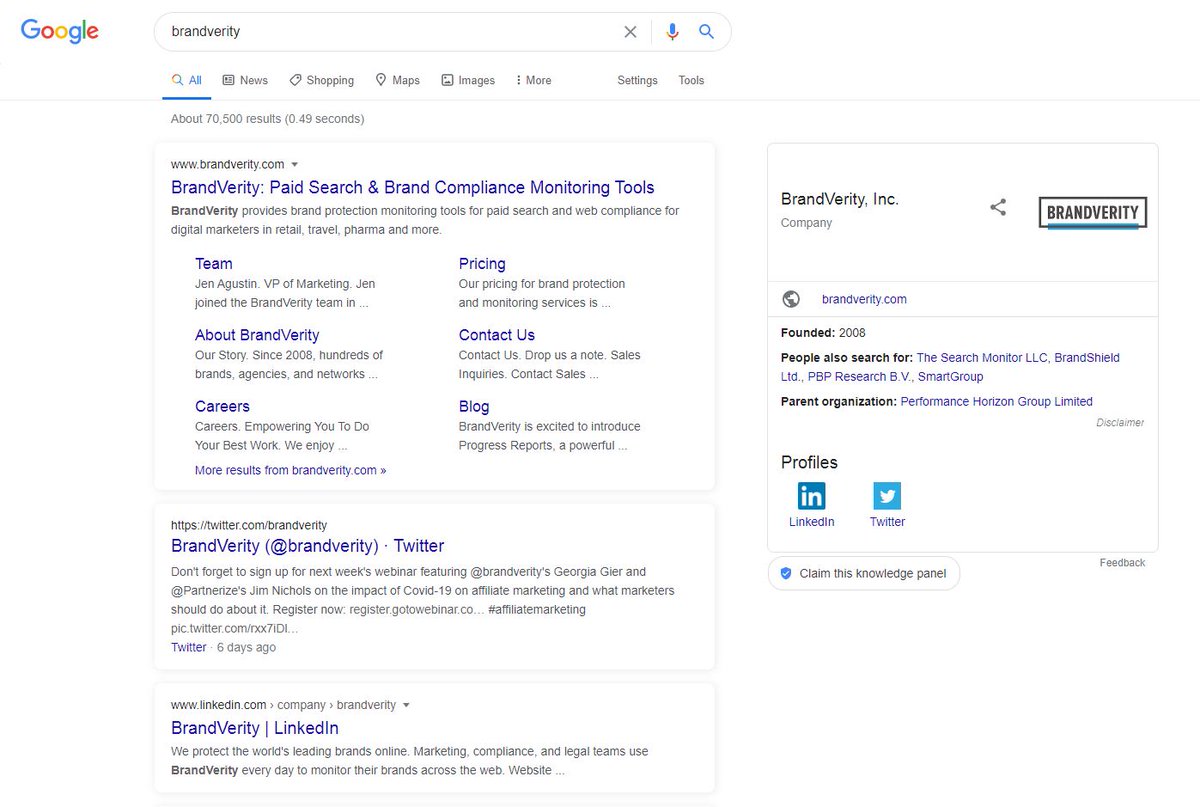Click the globe icon beside brandverity.com
1200x807 pixels.
(x=791, y=299)
